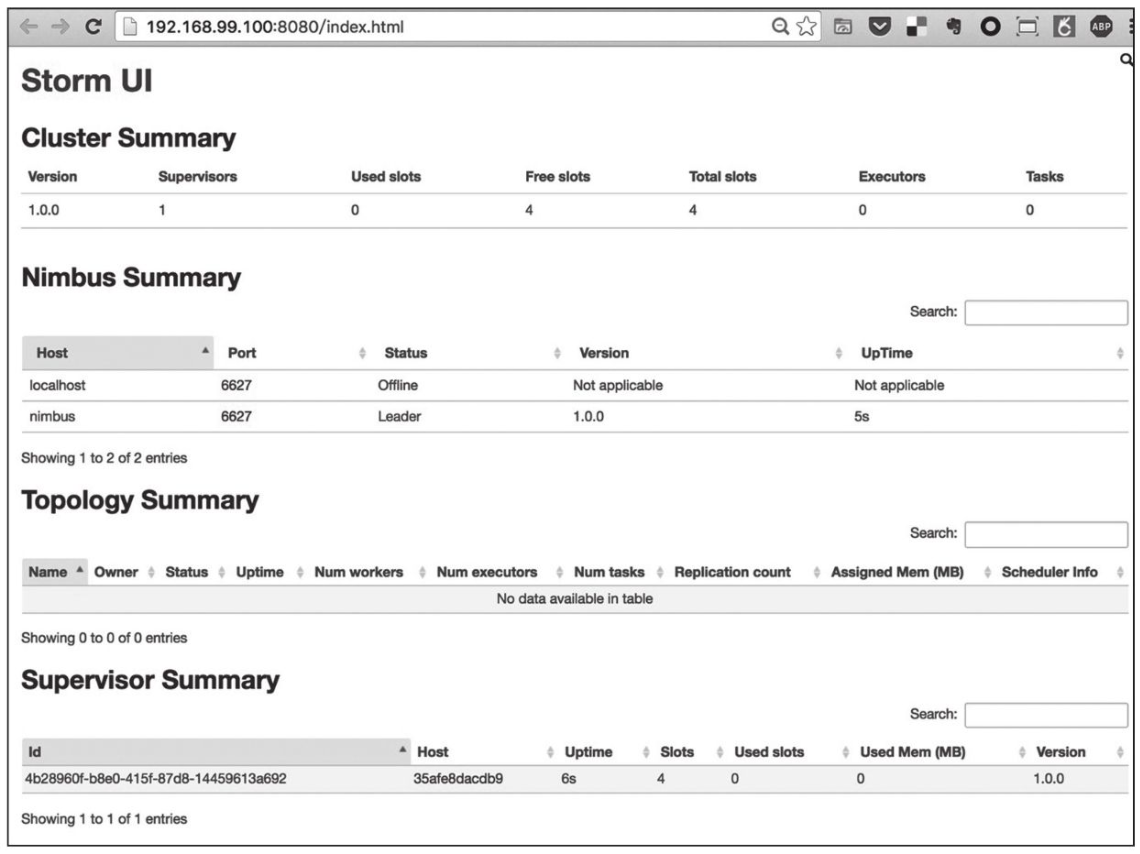Sort Supervisor table by Slots column
This screenshot has height=854, width=1140.
pos(689,752)
